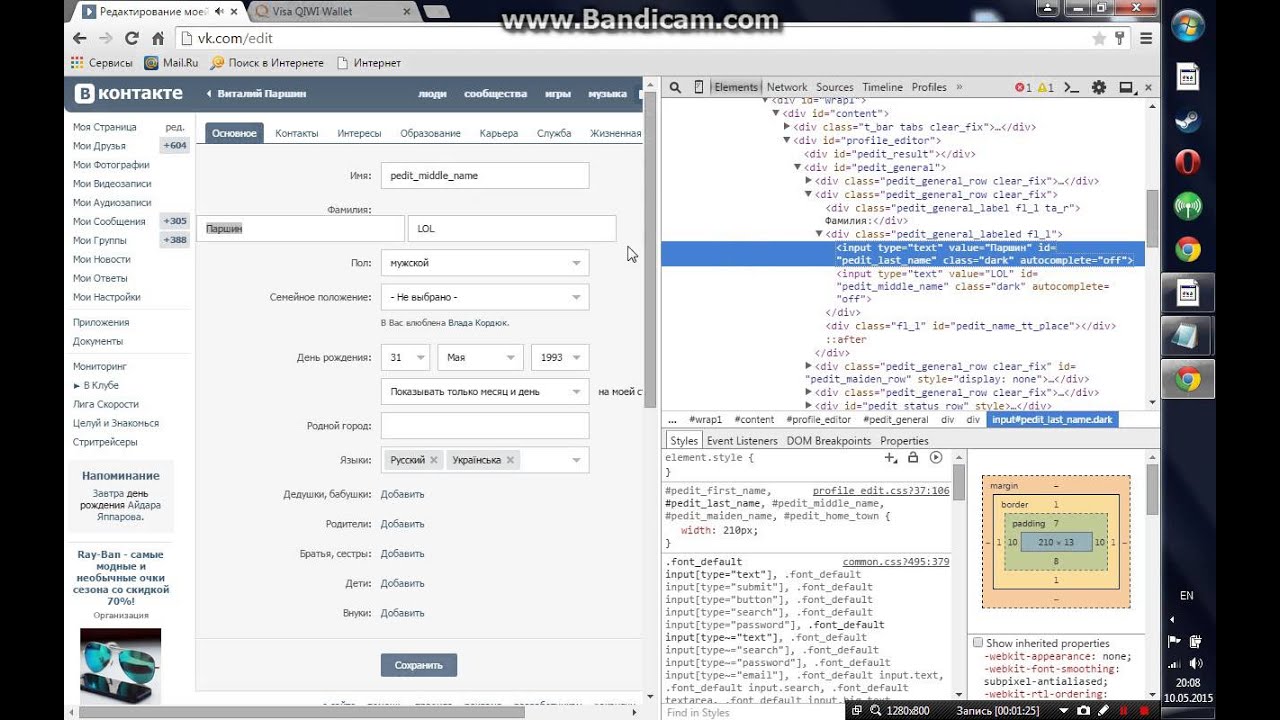Open Steam from the Windows taskbar
1280x720 pixels.
[1187, 120]
